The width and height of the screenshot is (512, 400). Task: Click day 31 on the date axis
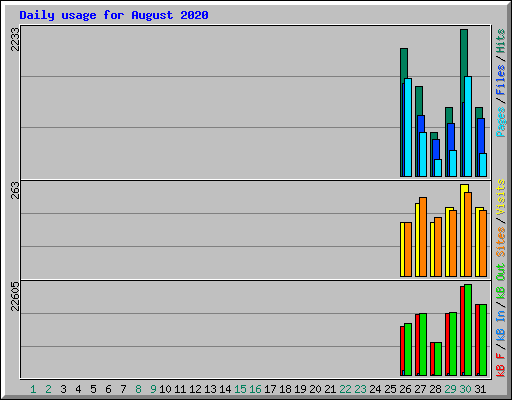pos(480,389)
